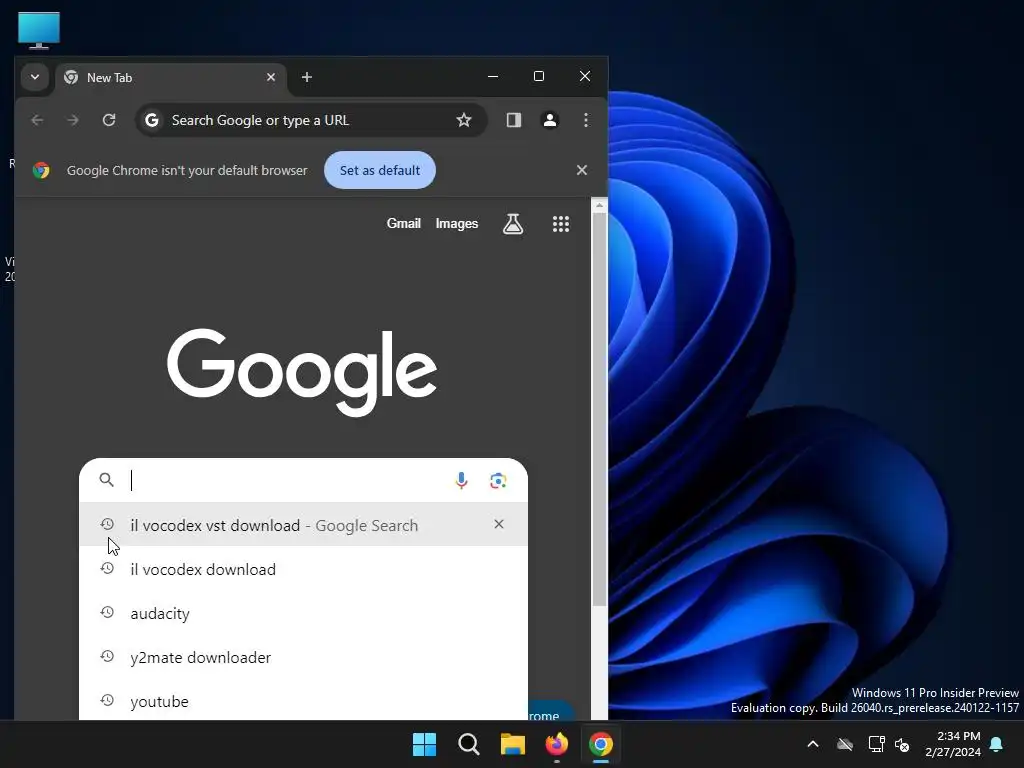Open Firefox from taskbar
Viewport: 1024px width, 768px height.
coord(556,744)
